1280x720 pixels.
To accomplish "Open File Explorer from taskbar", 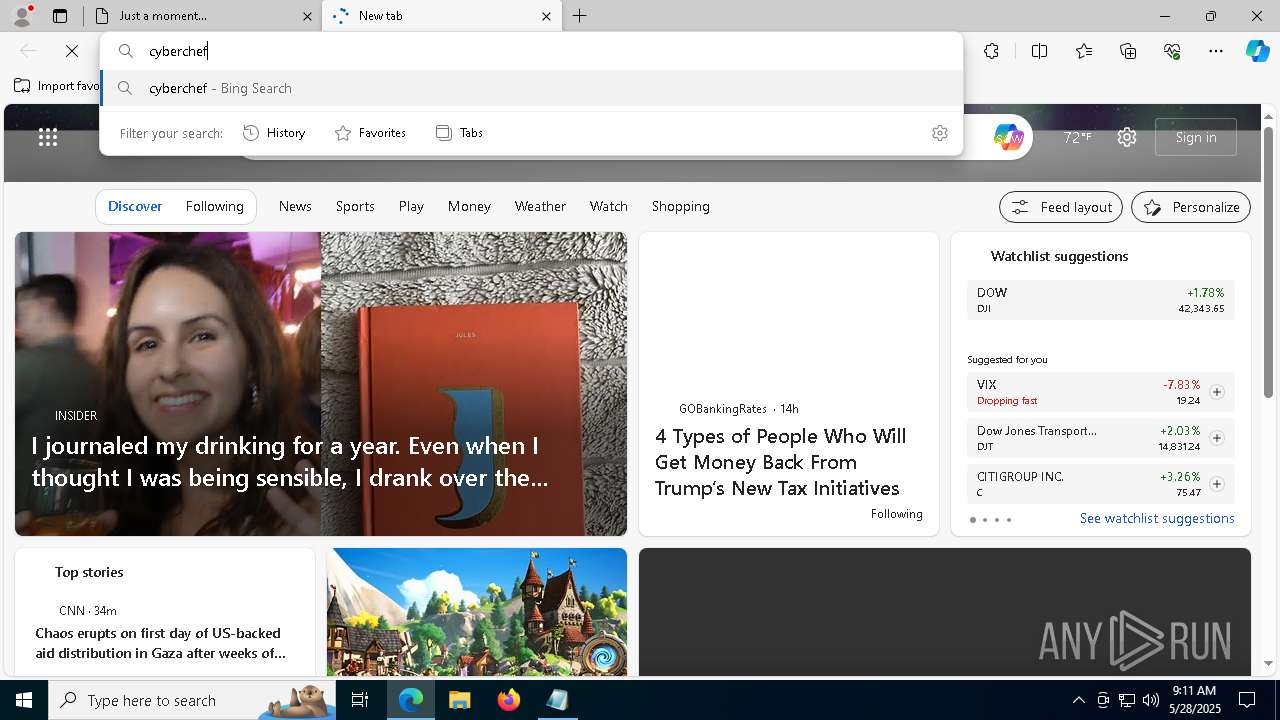I will pos(459,700).
